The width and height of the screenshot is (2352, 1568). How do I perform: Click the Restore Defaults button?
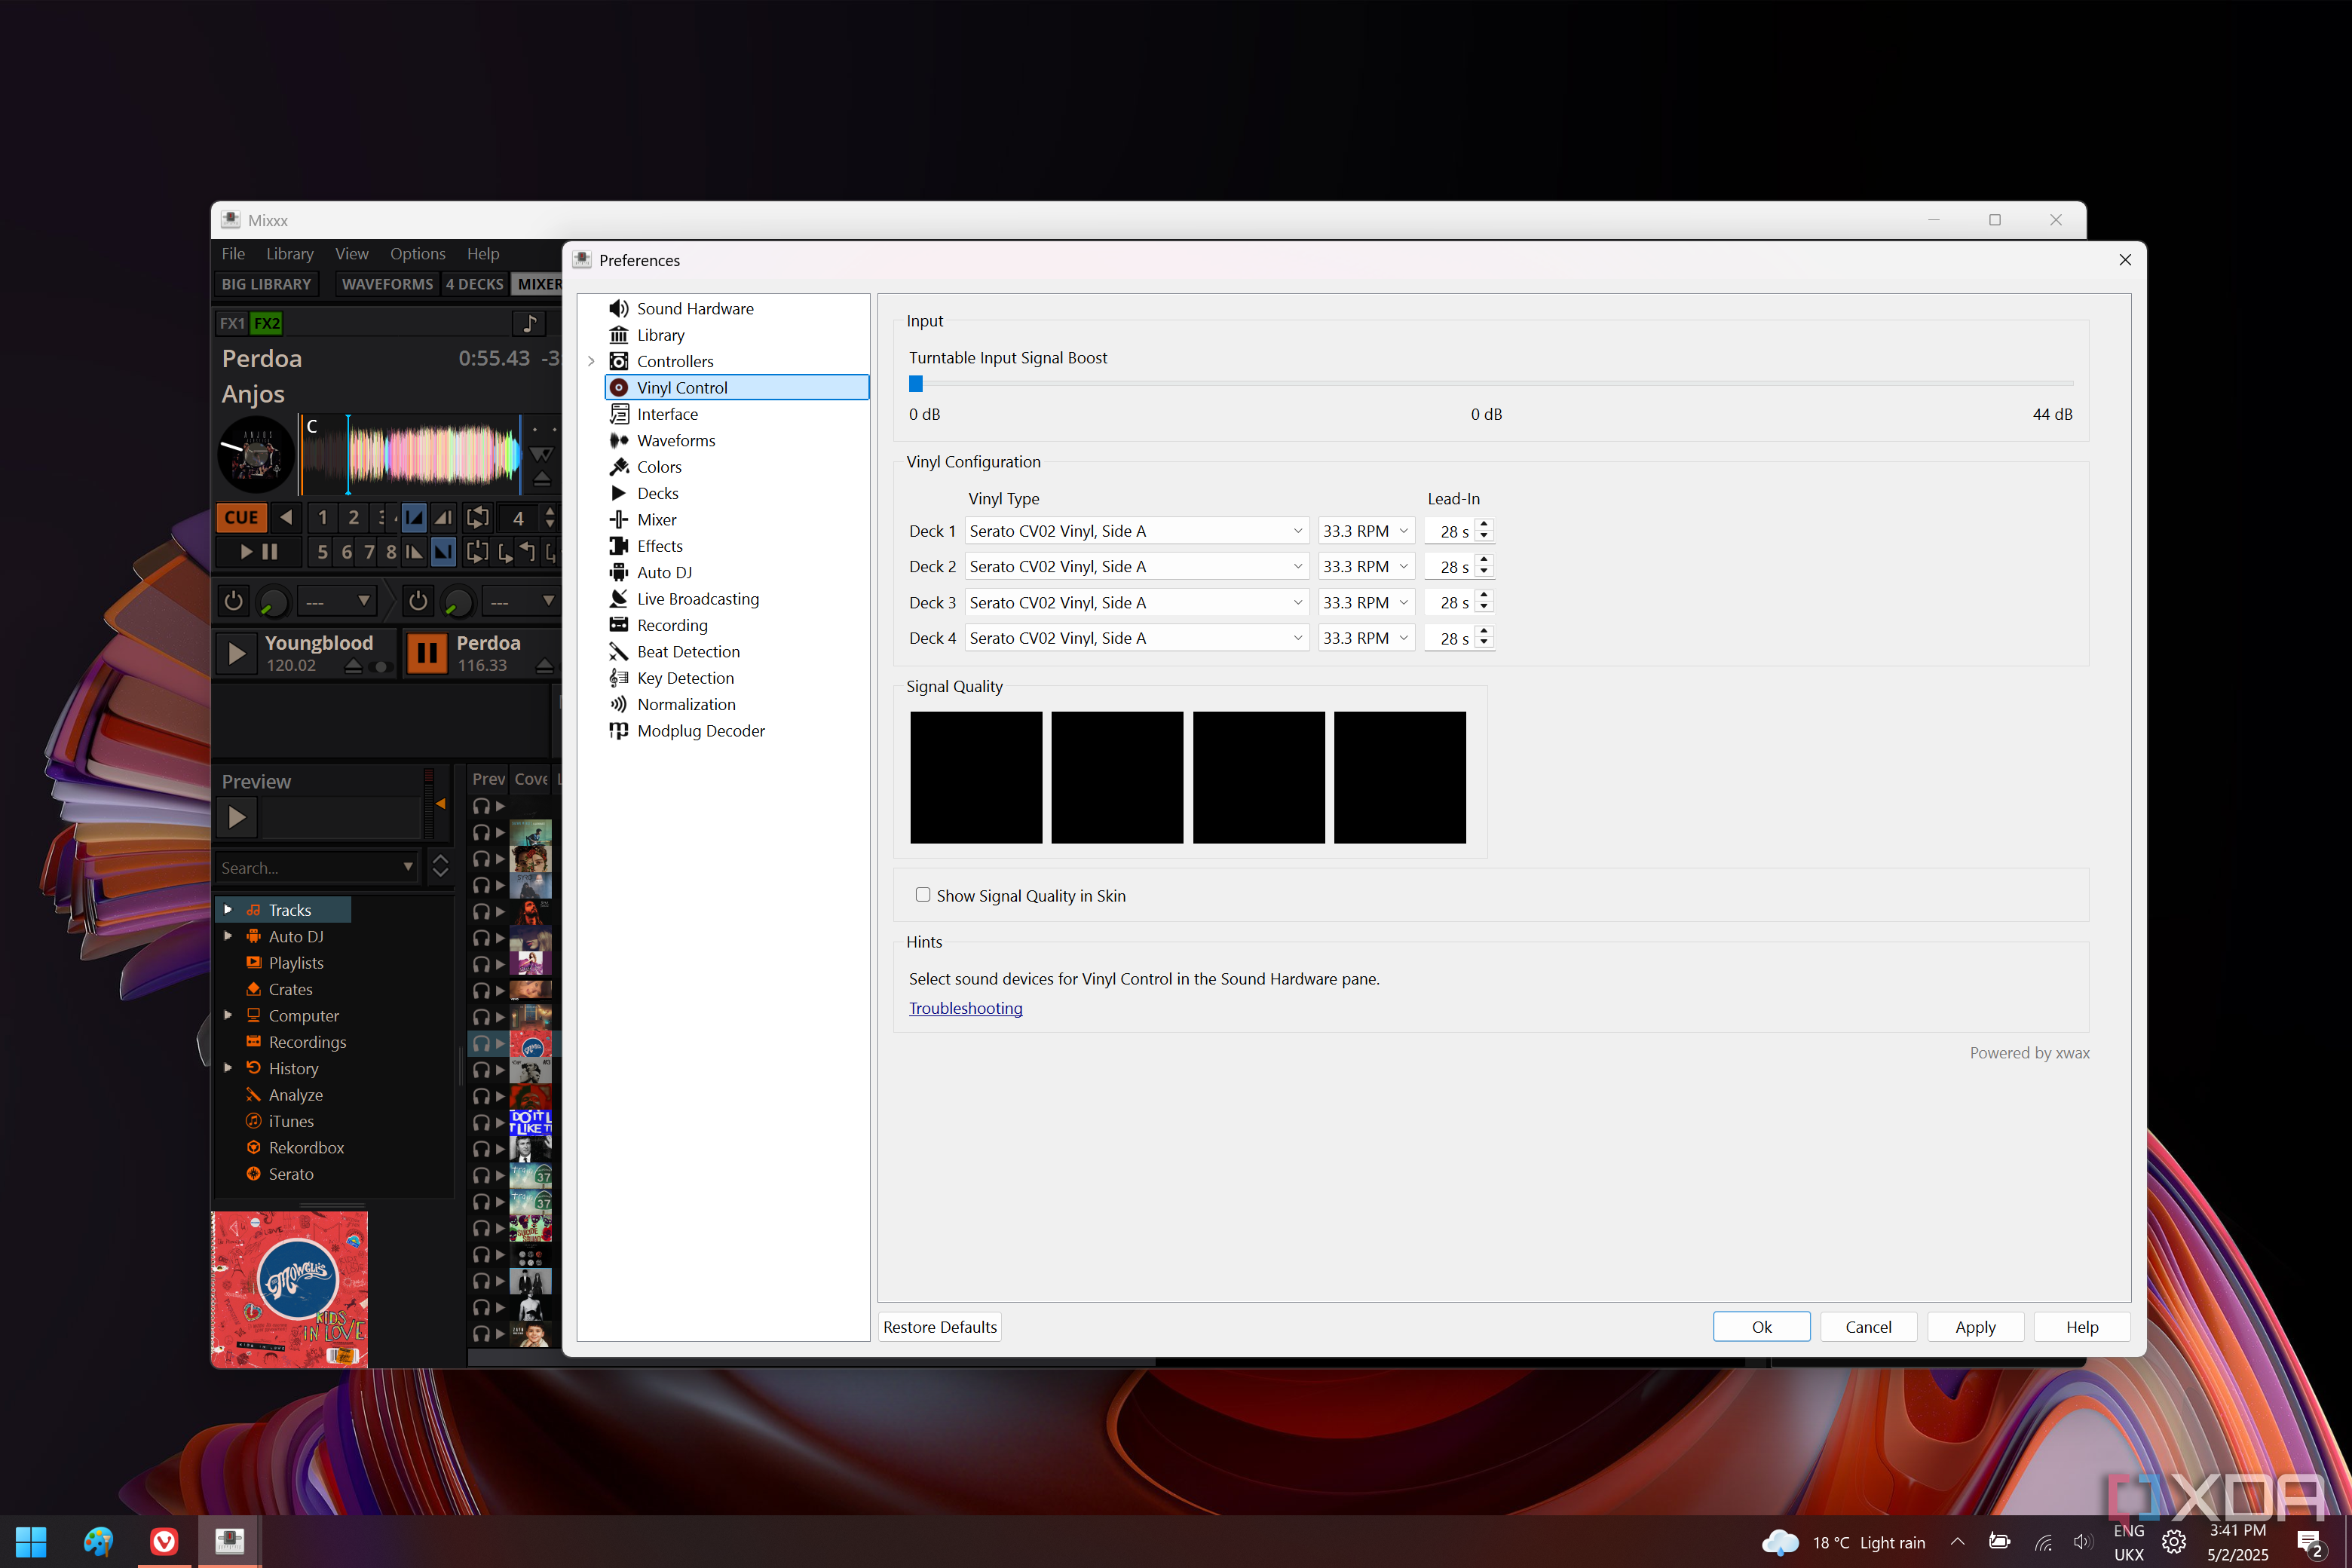click(939, 1327)
